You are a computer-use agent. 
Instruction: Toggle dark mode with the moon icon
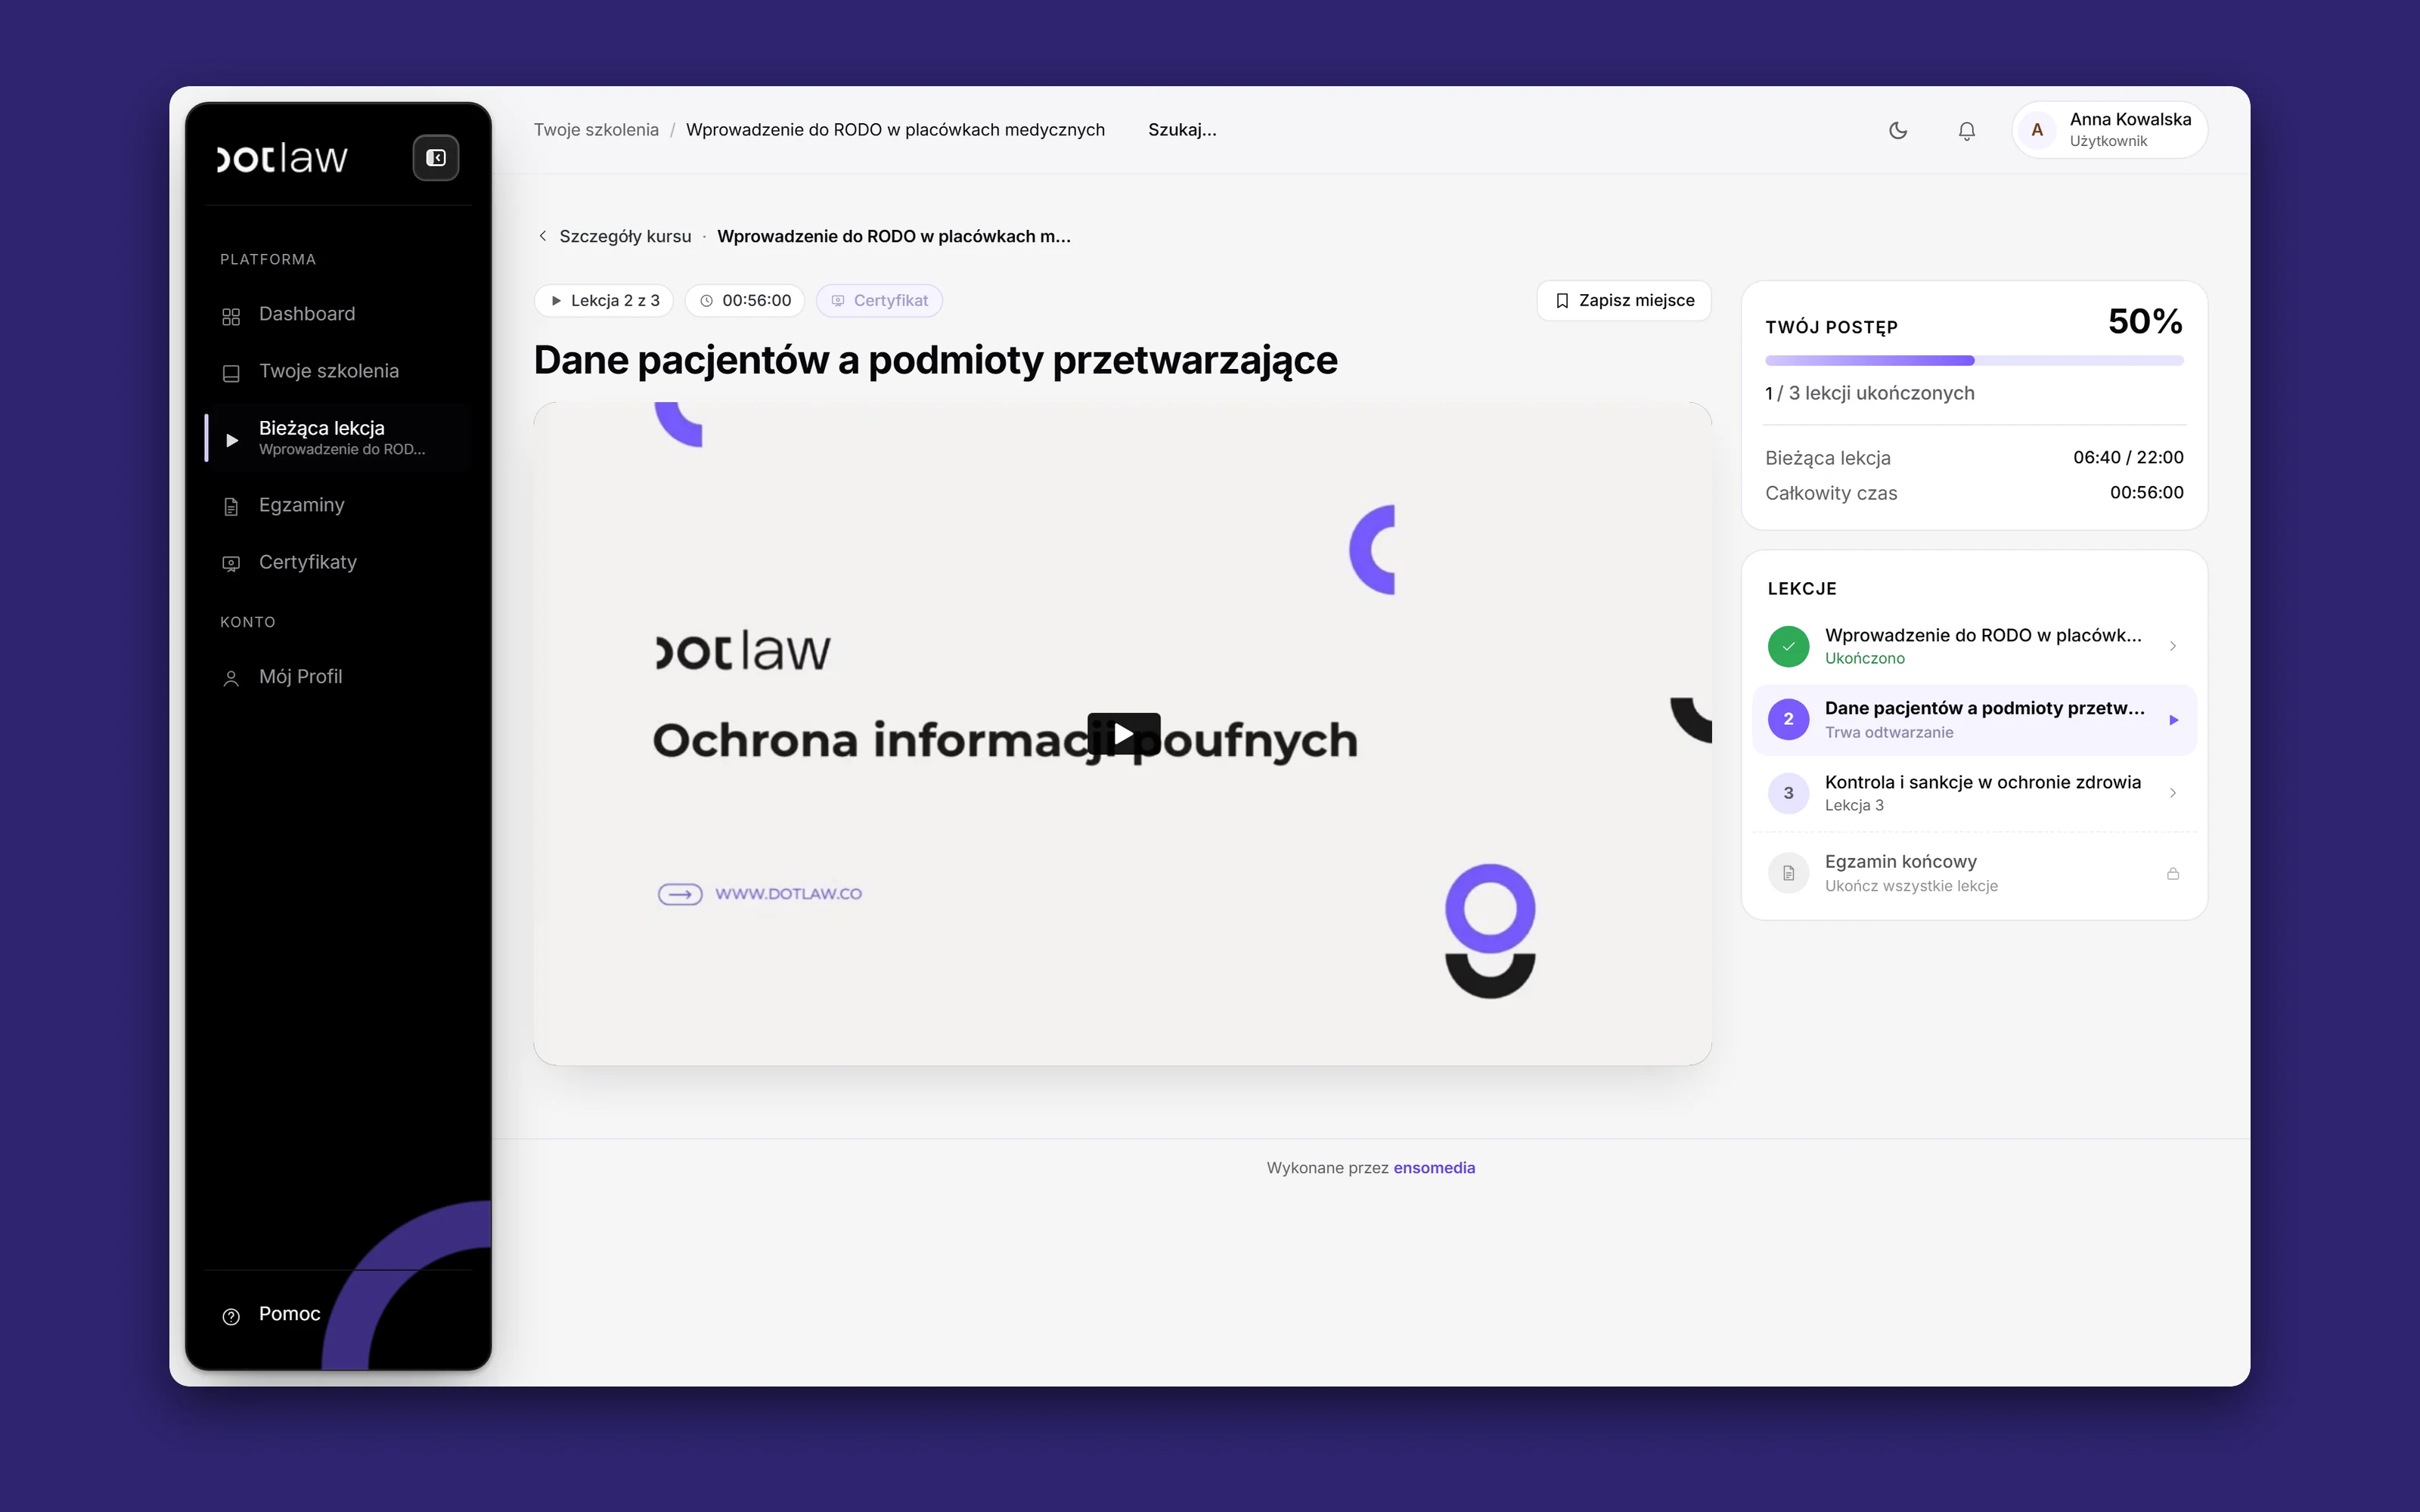[x=1897, y=130]
